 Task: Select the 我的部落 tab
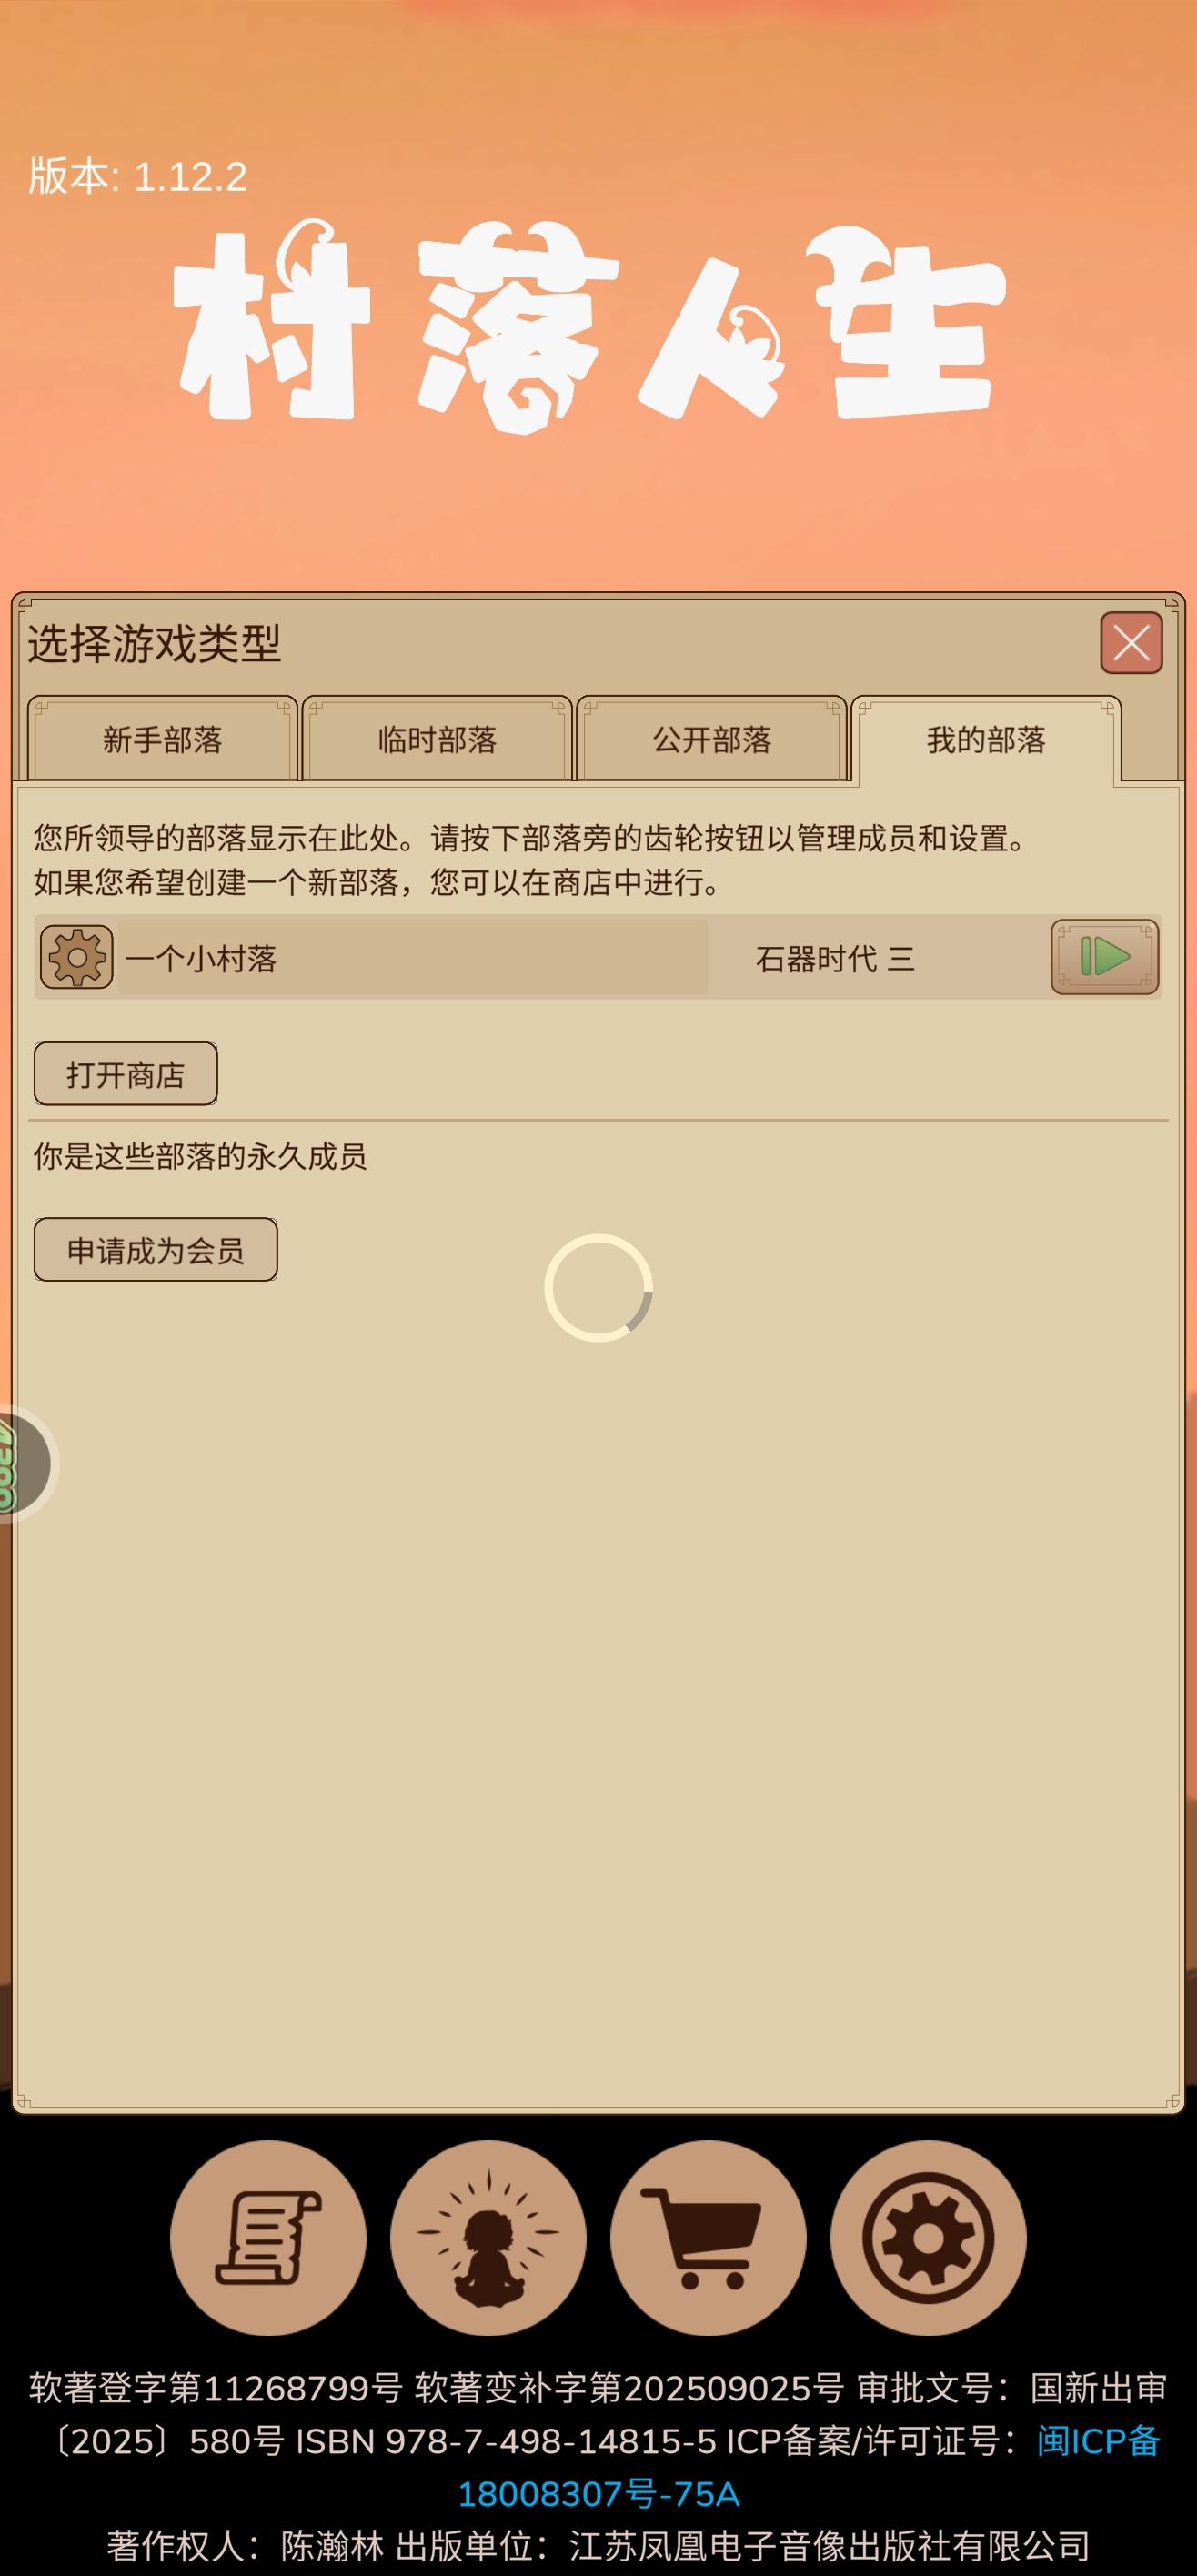(986, 739)
